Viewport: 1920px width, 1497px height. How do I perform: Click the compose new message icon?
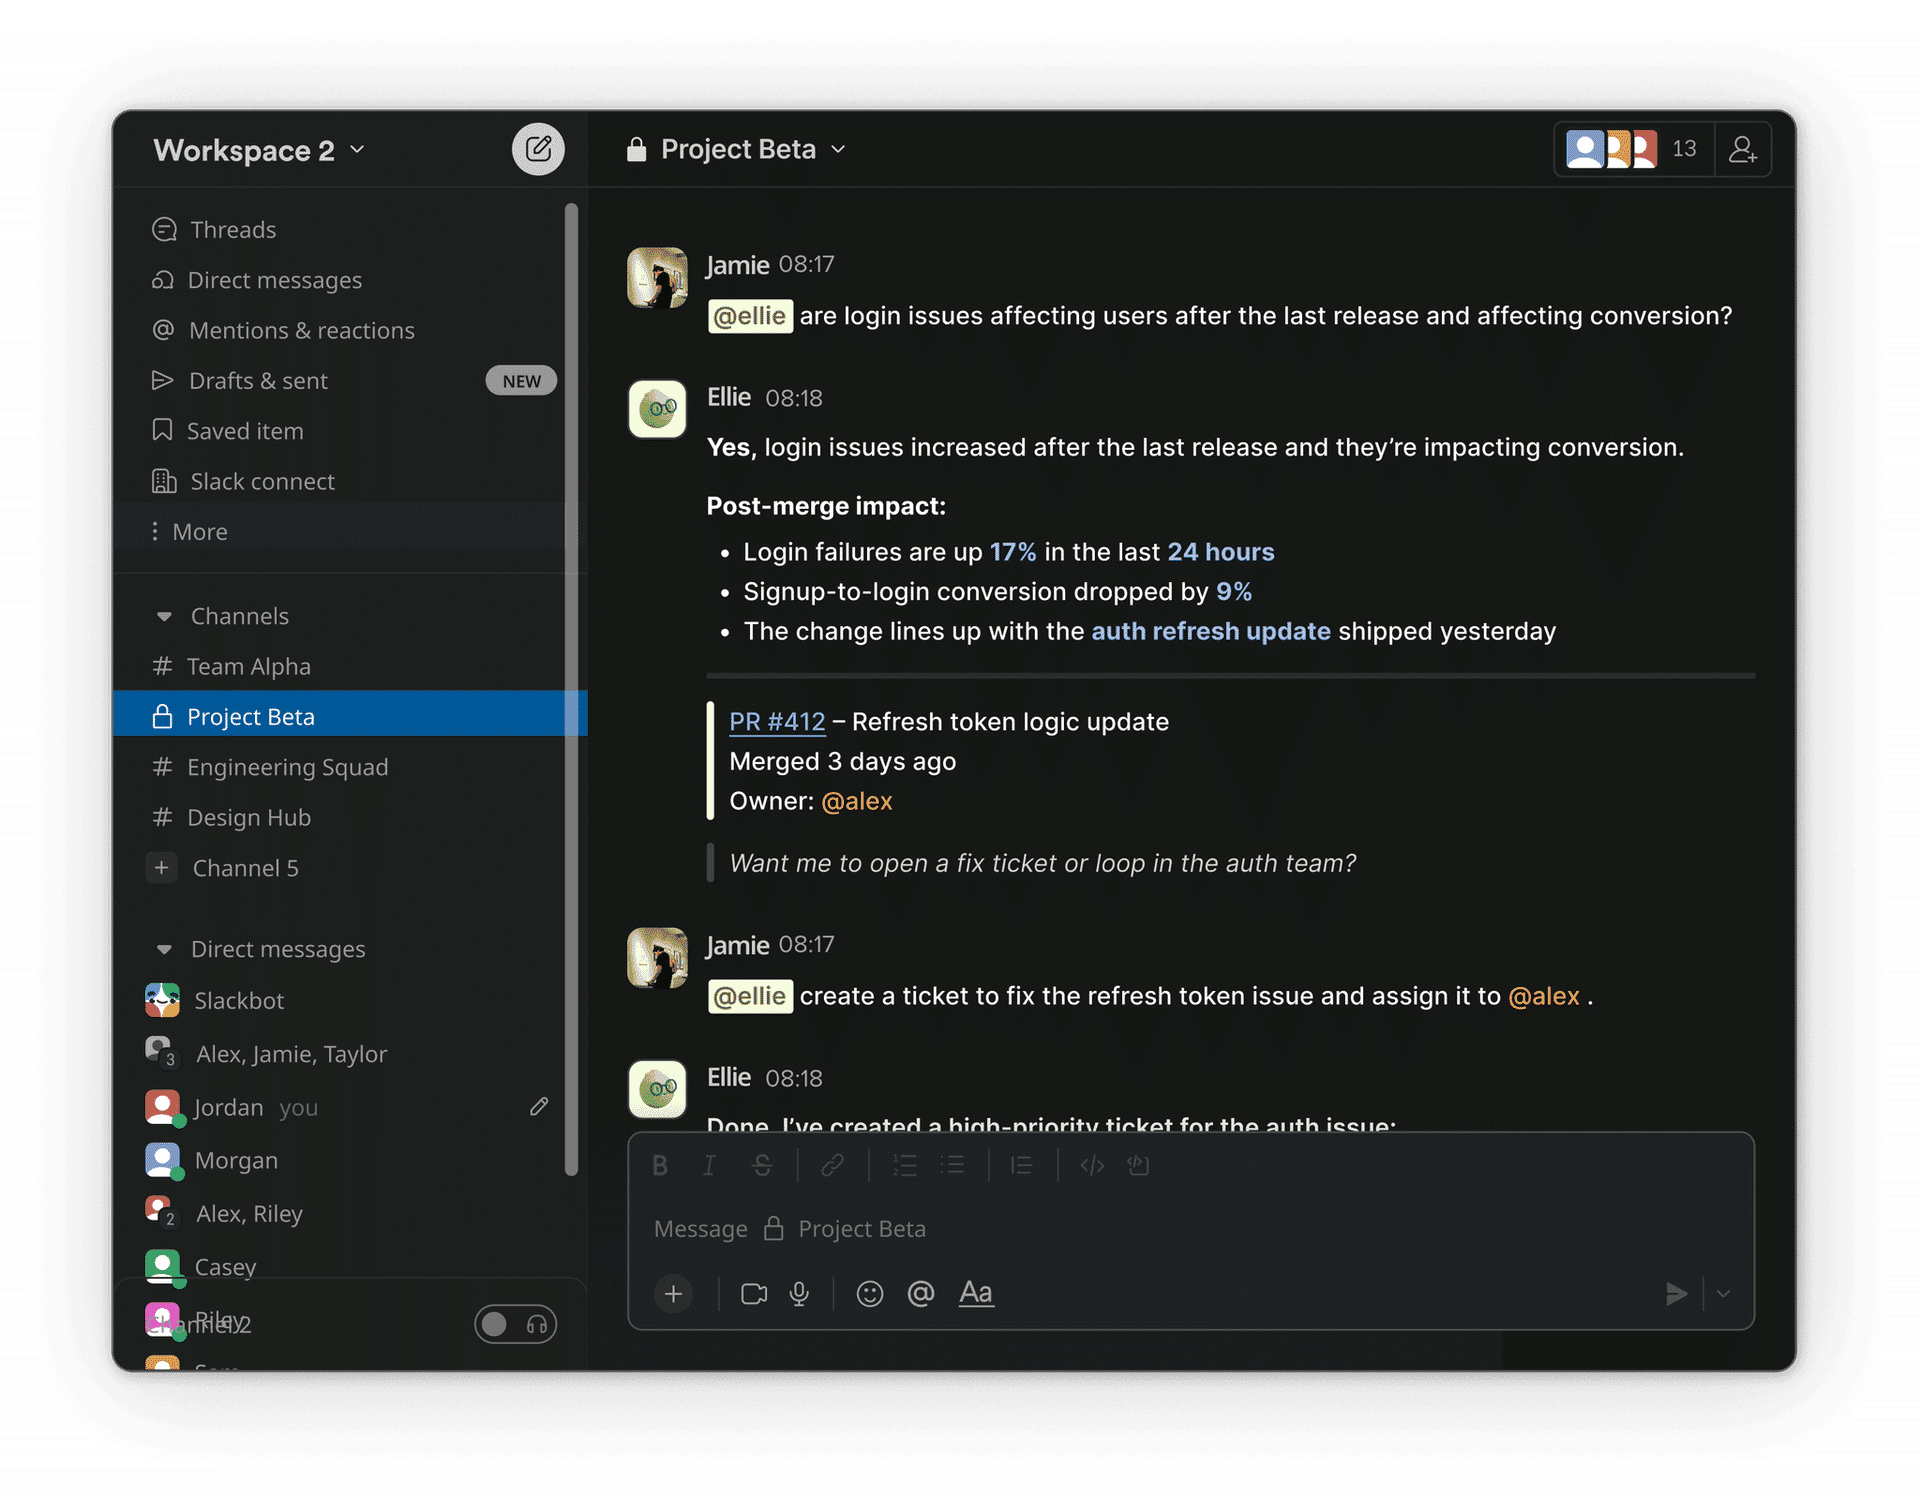tap(538, 150)
